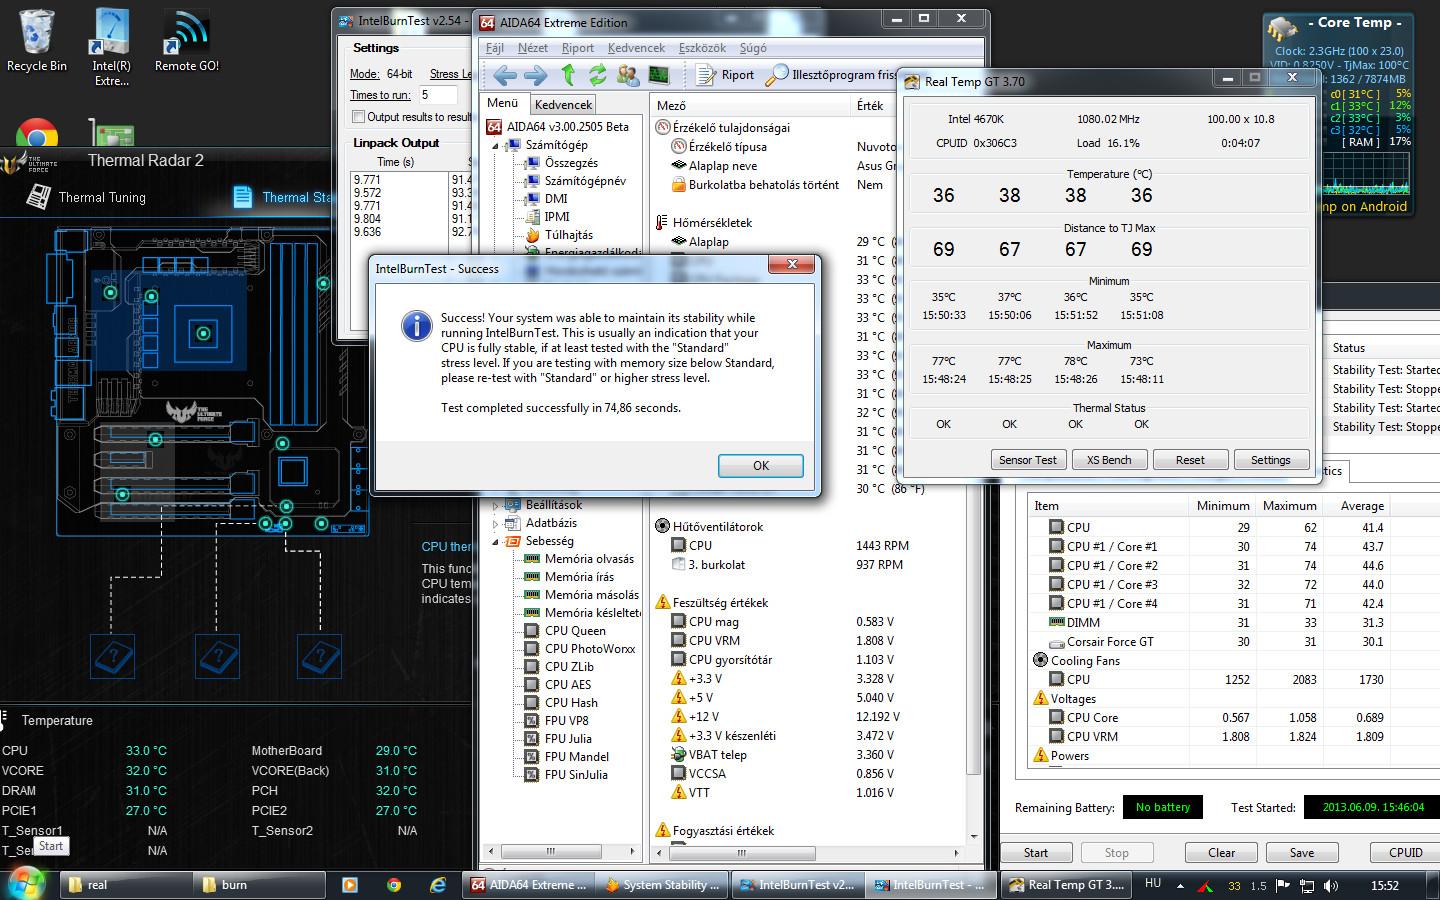Open the Súgó menu in AIDA64
Viewport: 1440px width, 900px height.
(x=753, y=48)
